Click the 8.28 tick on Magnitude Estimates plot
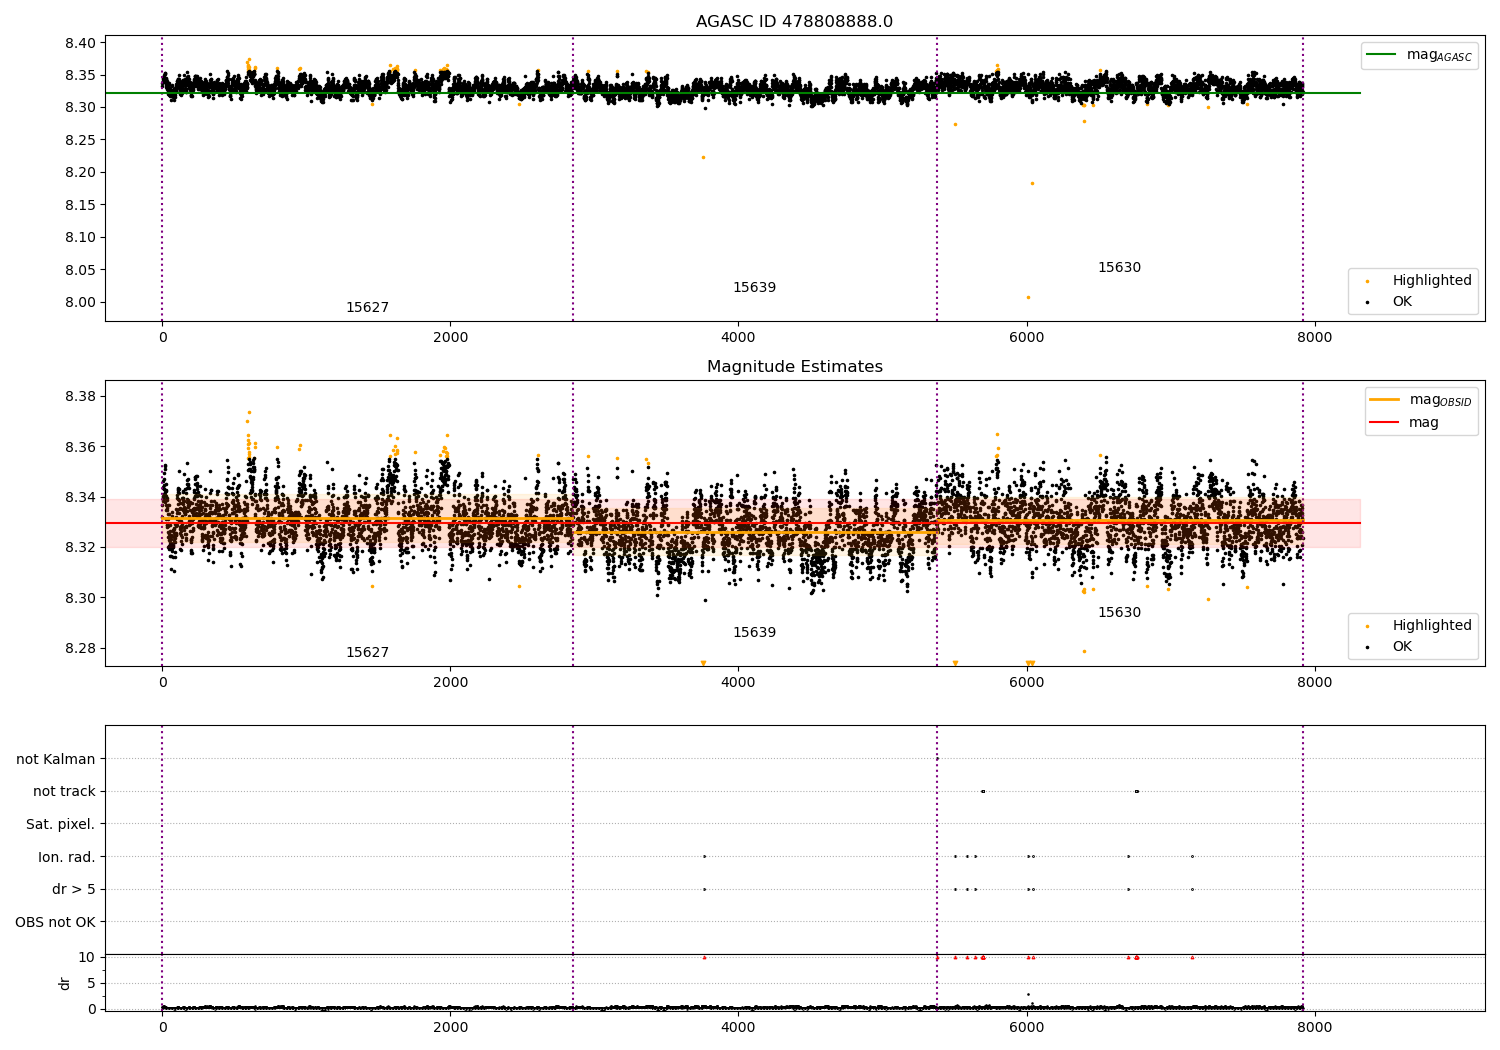The height and width of the screenshot is (1050, 1500). [80, 649]
